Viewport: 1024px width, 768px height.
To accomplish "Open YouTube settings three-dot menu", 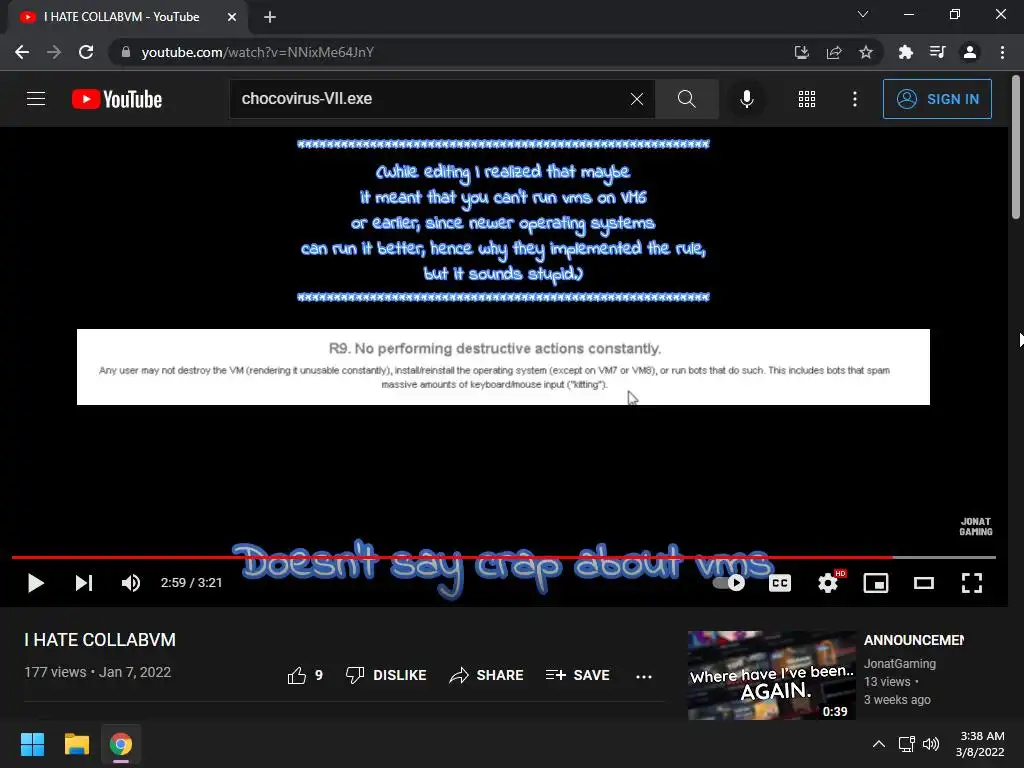I will click(855, 99).
